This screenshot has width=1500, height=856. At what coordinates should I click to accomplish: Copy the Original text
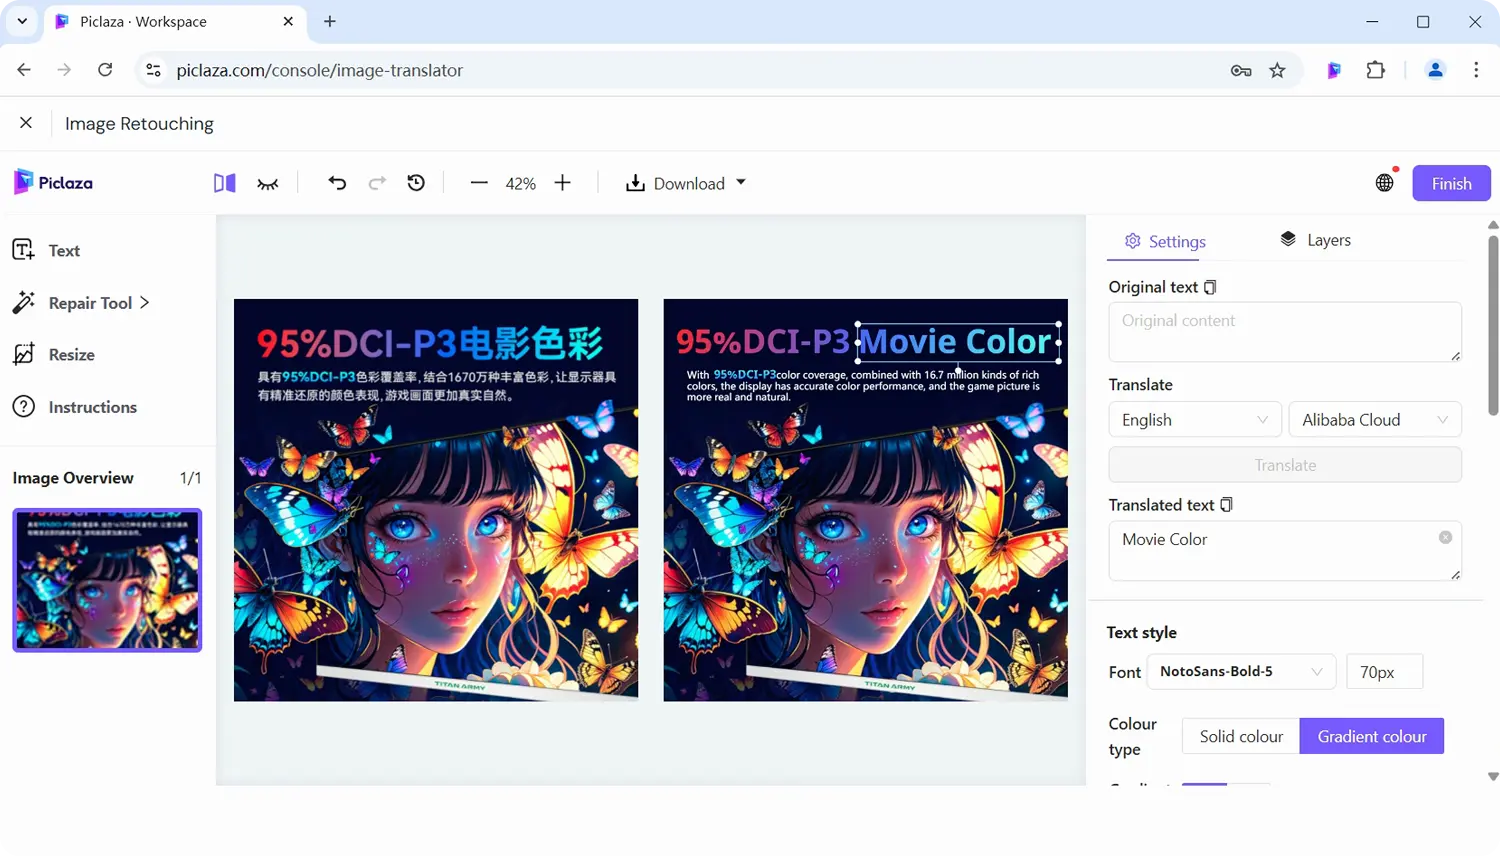pos(1210,287)
